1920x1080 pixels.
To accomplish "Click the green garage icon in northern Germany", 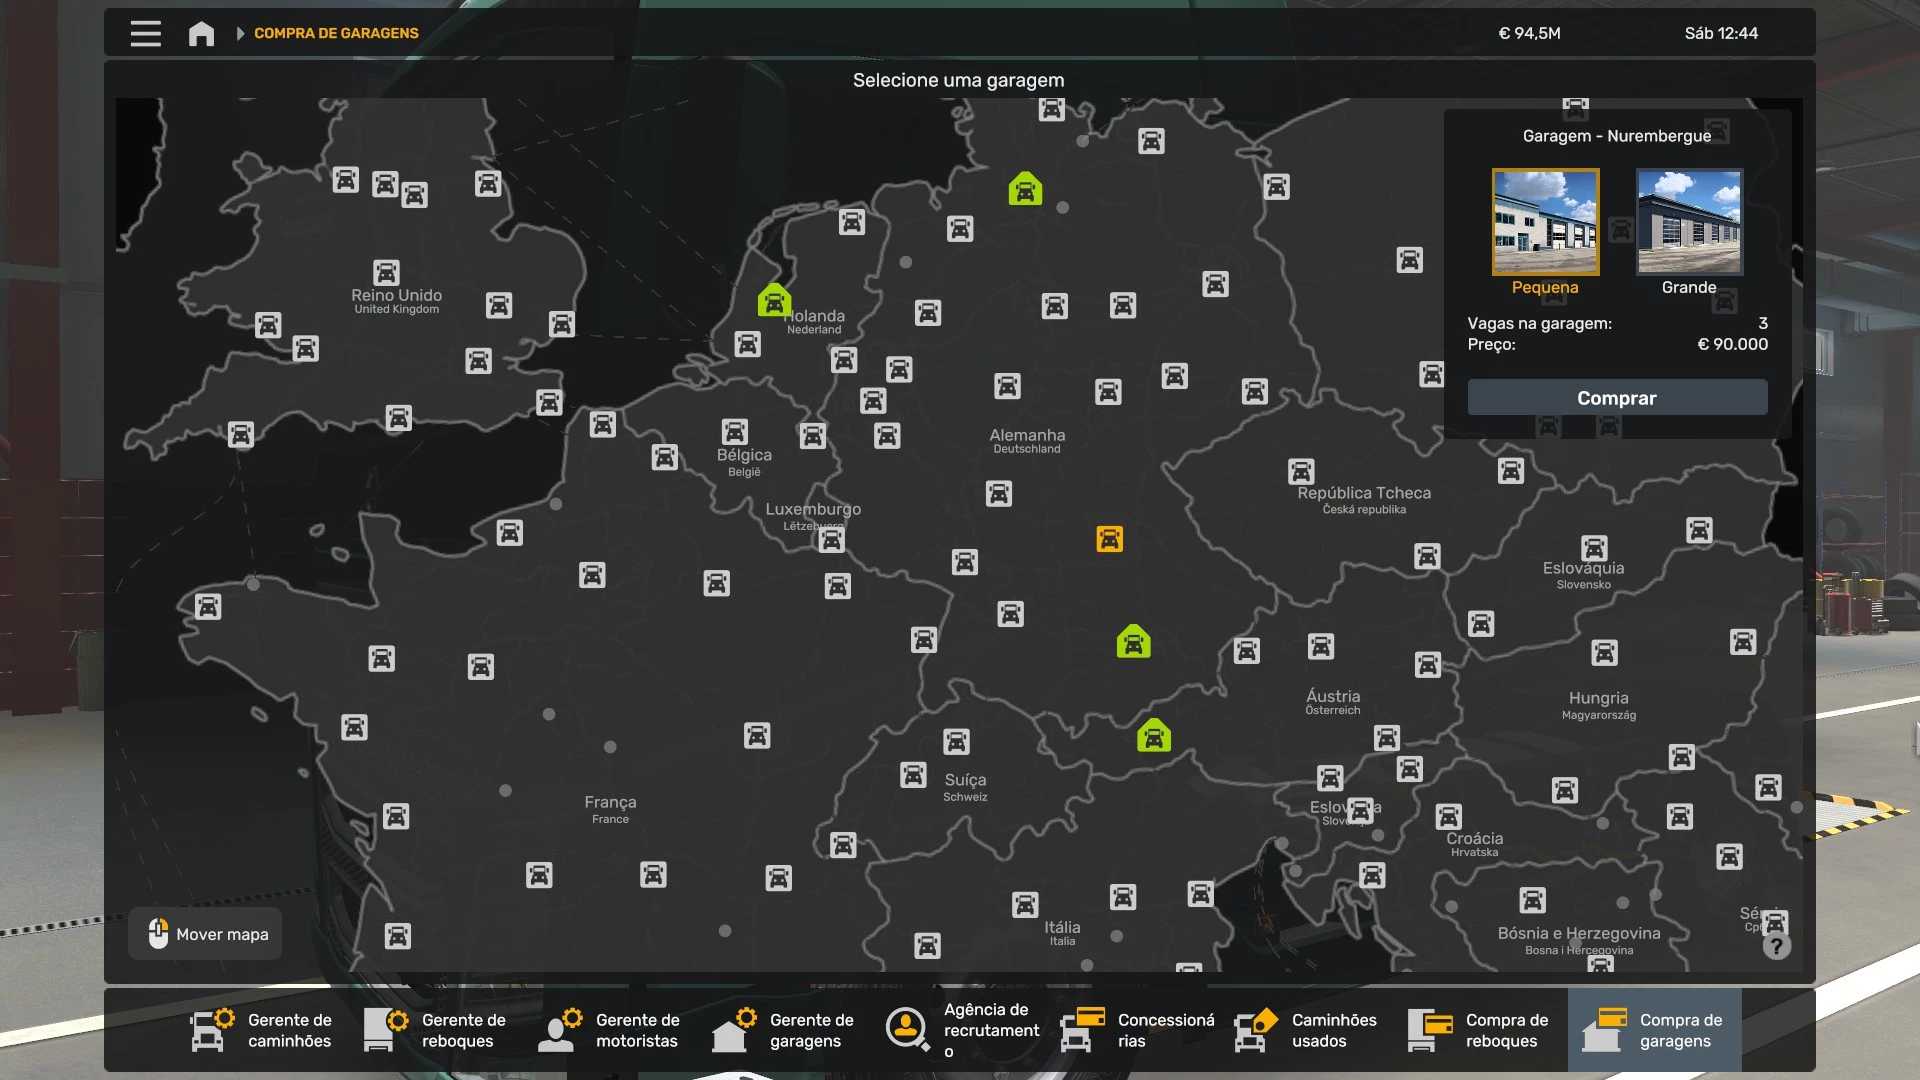I will (x=1025, y=189).
